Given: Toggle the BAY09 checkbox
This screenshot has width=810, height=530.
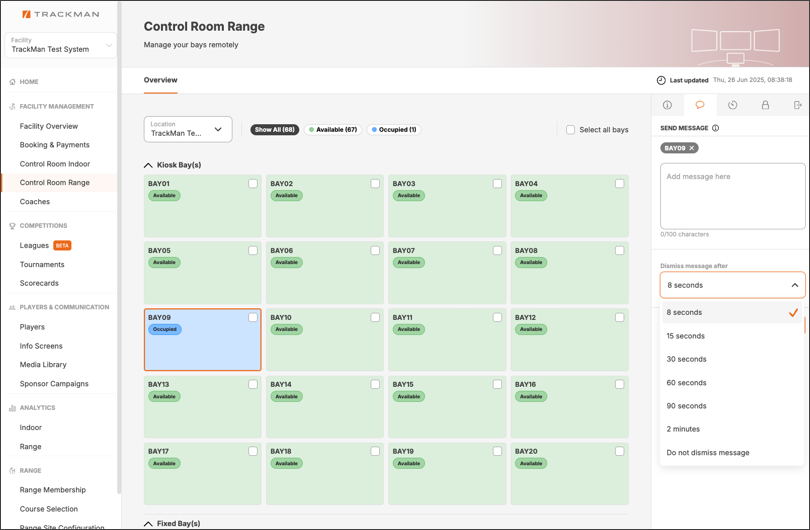Looking at the screenshot, I should click(253, 317).
